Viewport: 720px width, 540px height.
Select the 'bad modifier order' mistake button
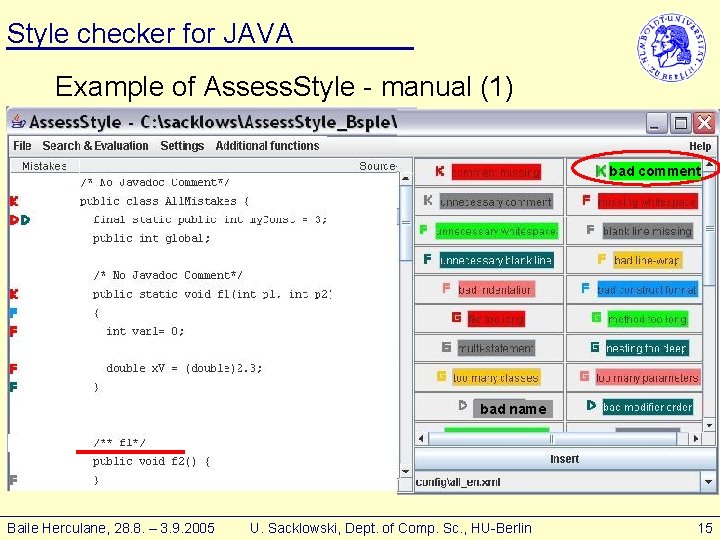click(635, 407)
